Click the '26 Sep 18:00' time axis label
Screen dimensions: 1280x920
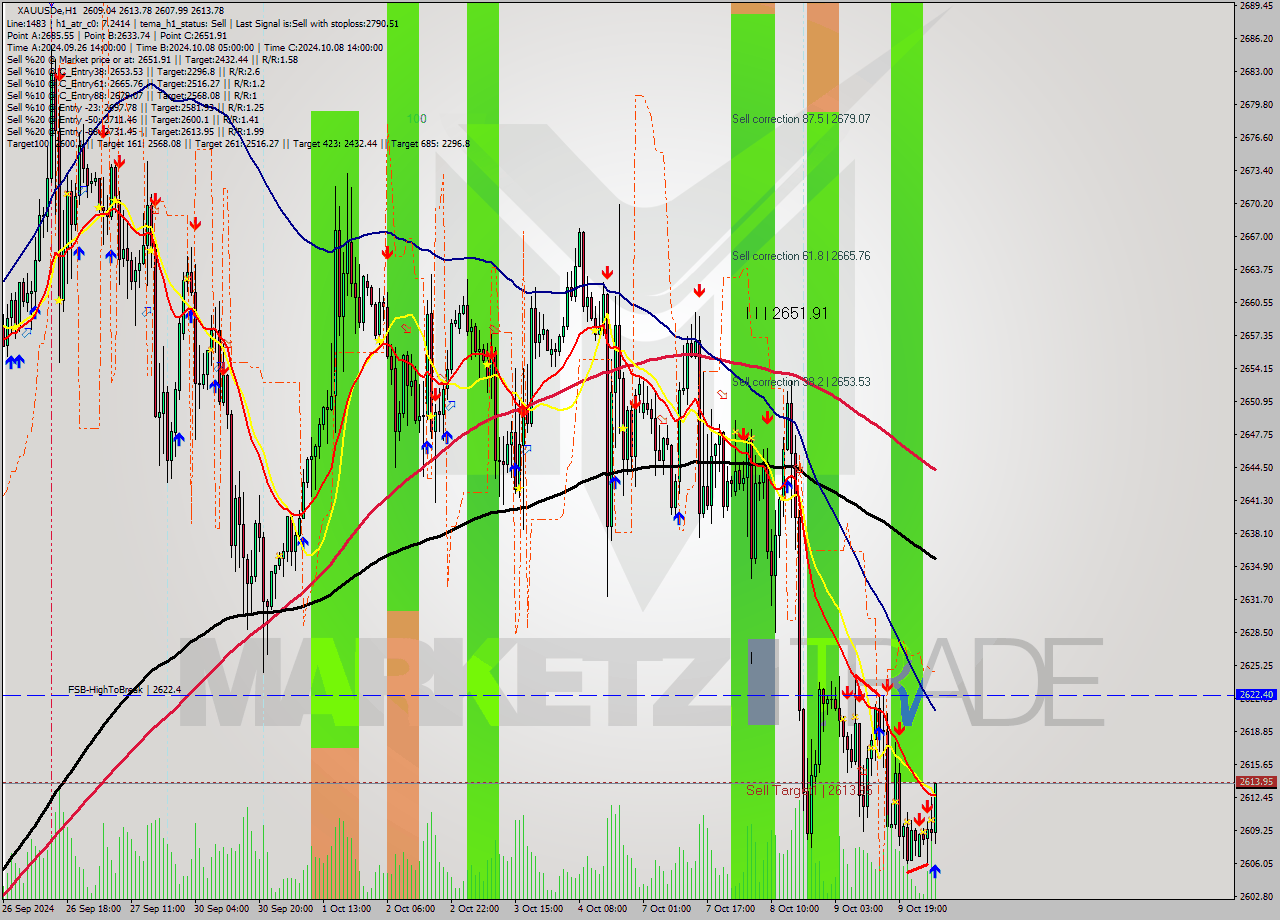click(x=93, y=909)
